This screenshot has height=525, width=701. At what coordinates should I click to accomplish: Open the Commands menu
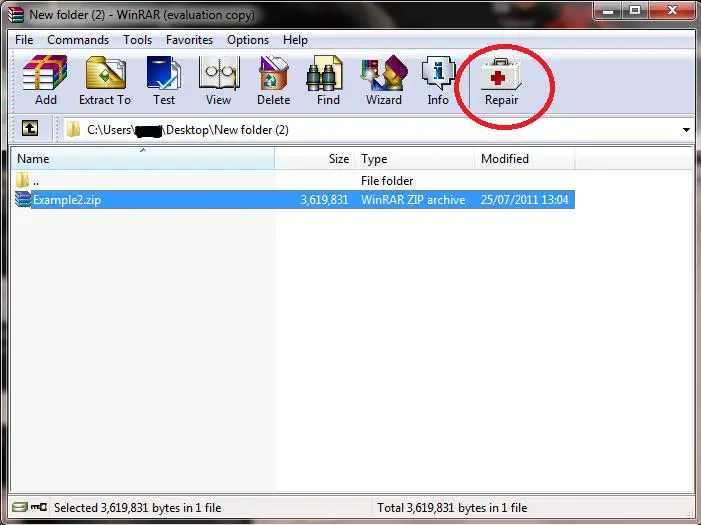click(78, 40)
